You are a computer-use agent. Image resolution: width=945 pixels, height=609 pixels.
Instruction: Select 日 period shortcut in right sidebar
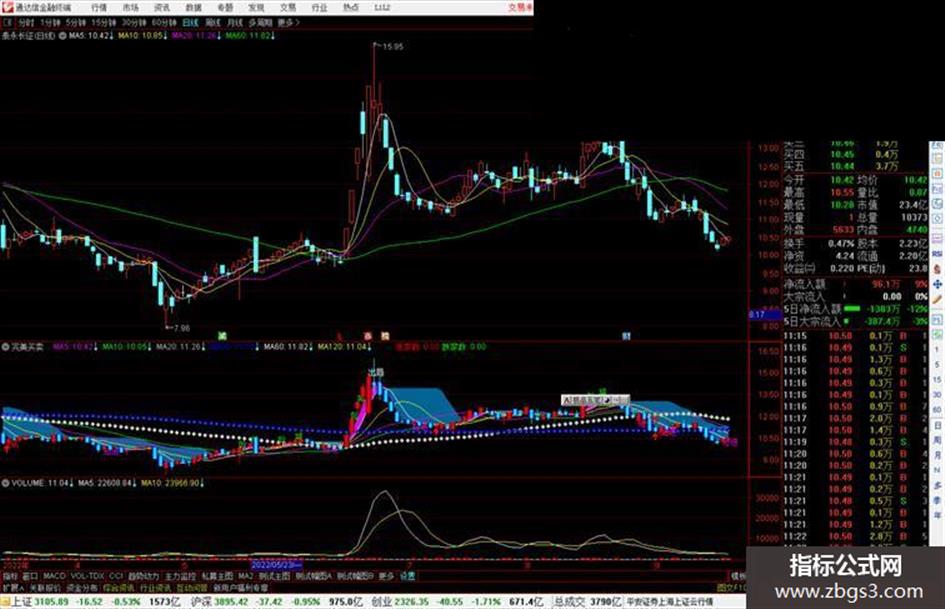click(x=937, y=425)
